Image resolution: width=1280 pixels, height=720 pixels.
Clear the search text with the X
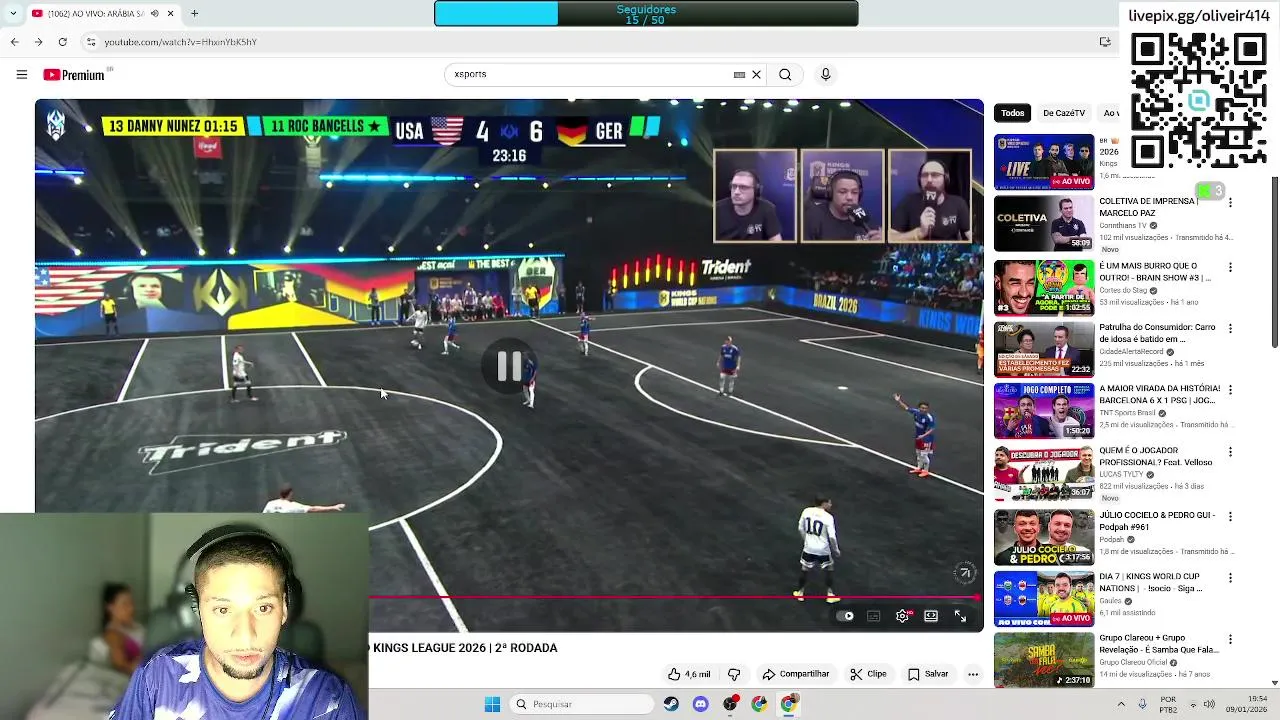(x=756, y=74)
